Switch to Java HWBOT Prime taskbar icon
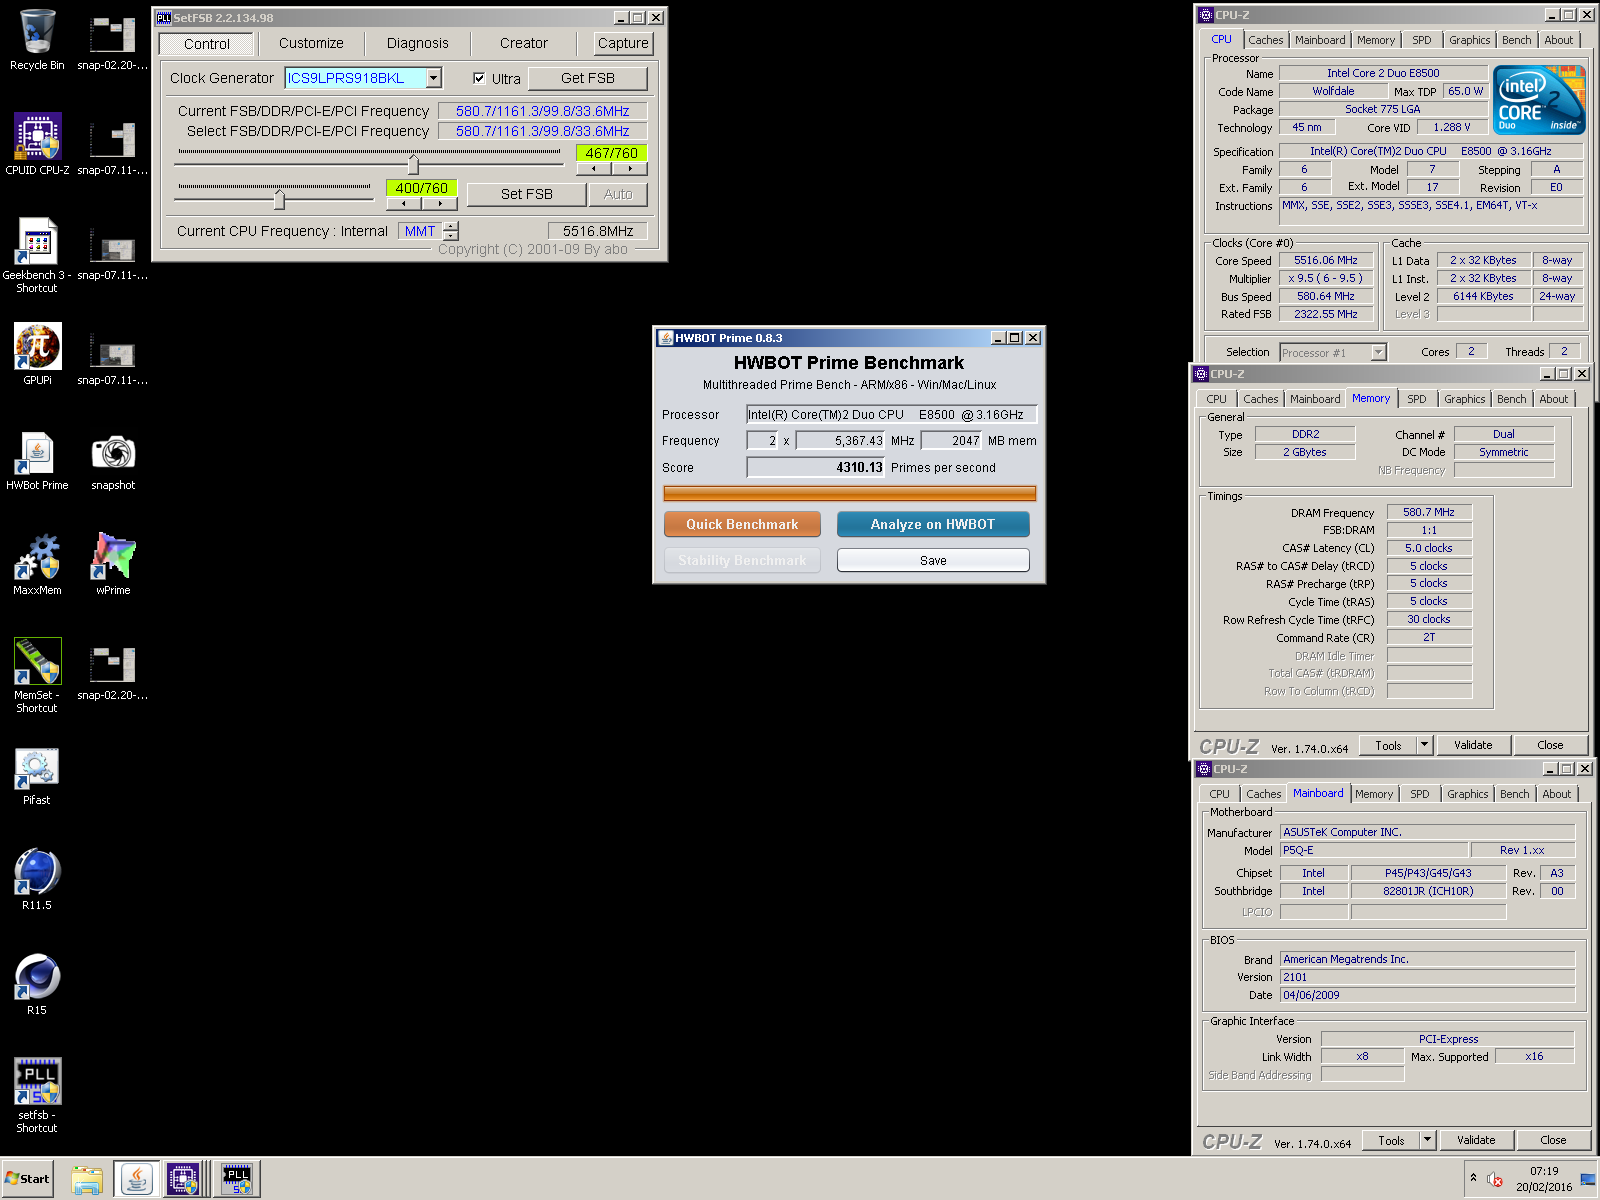The height and width of the screenshot is (1200, 1600). click(x=136, y=1179)
